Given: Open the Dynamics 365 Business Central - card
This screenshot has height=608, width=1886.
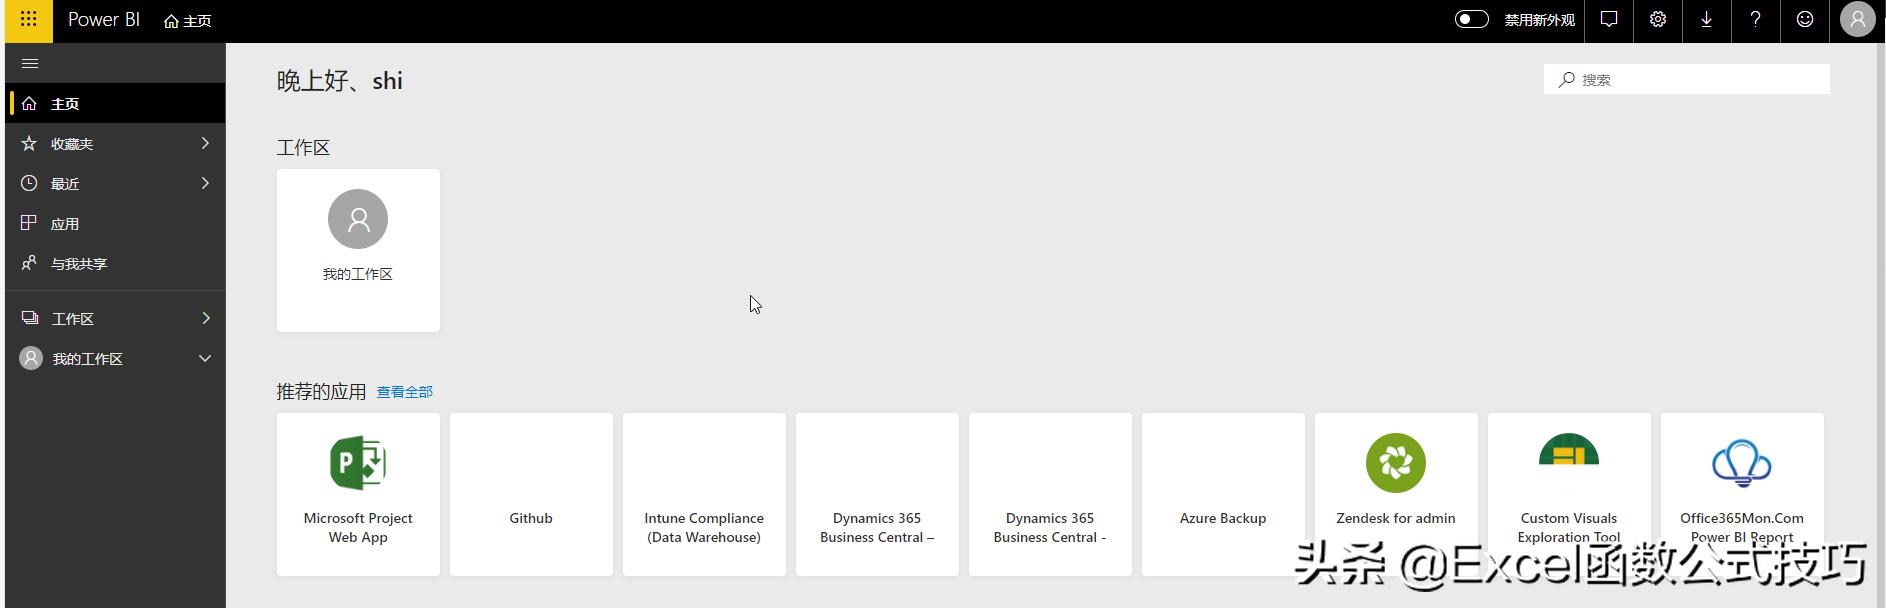Looking at the screenshot, I should tap(1050, 494).
